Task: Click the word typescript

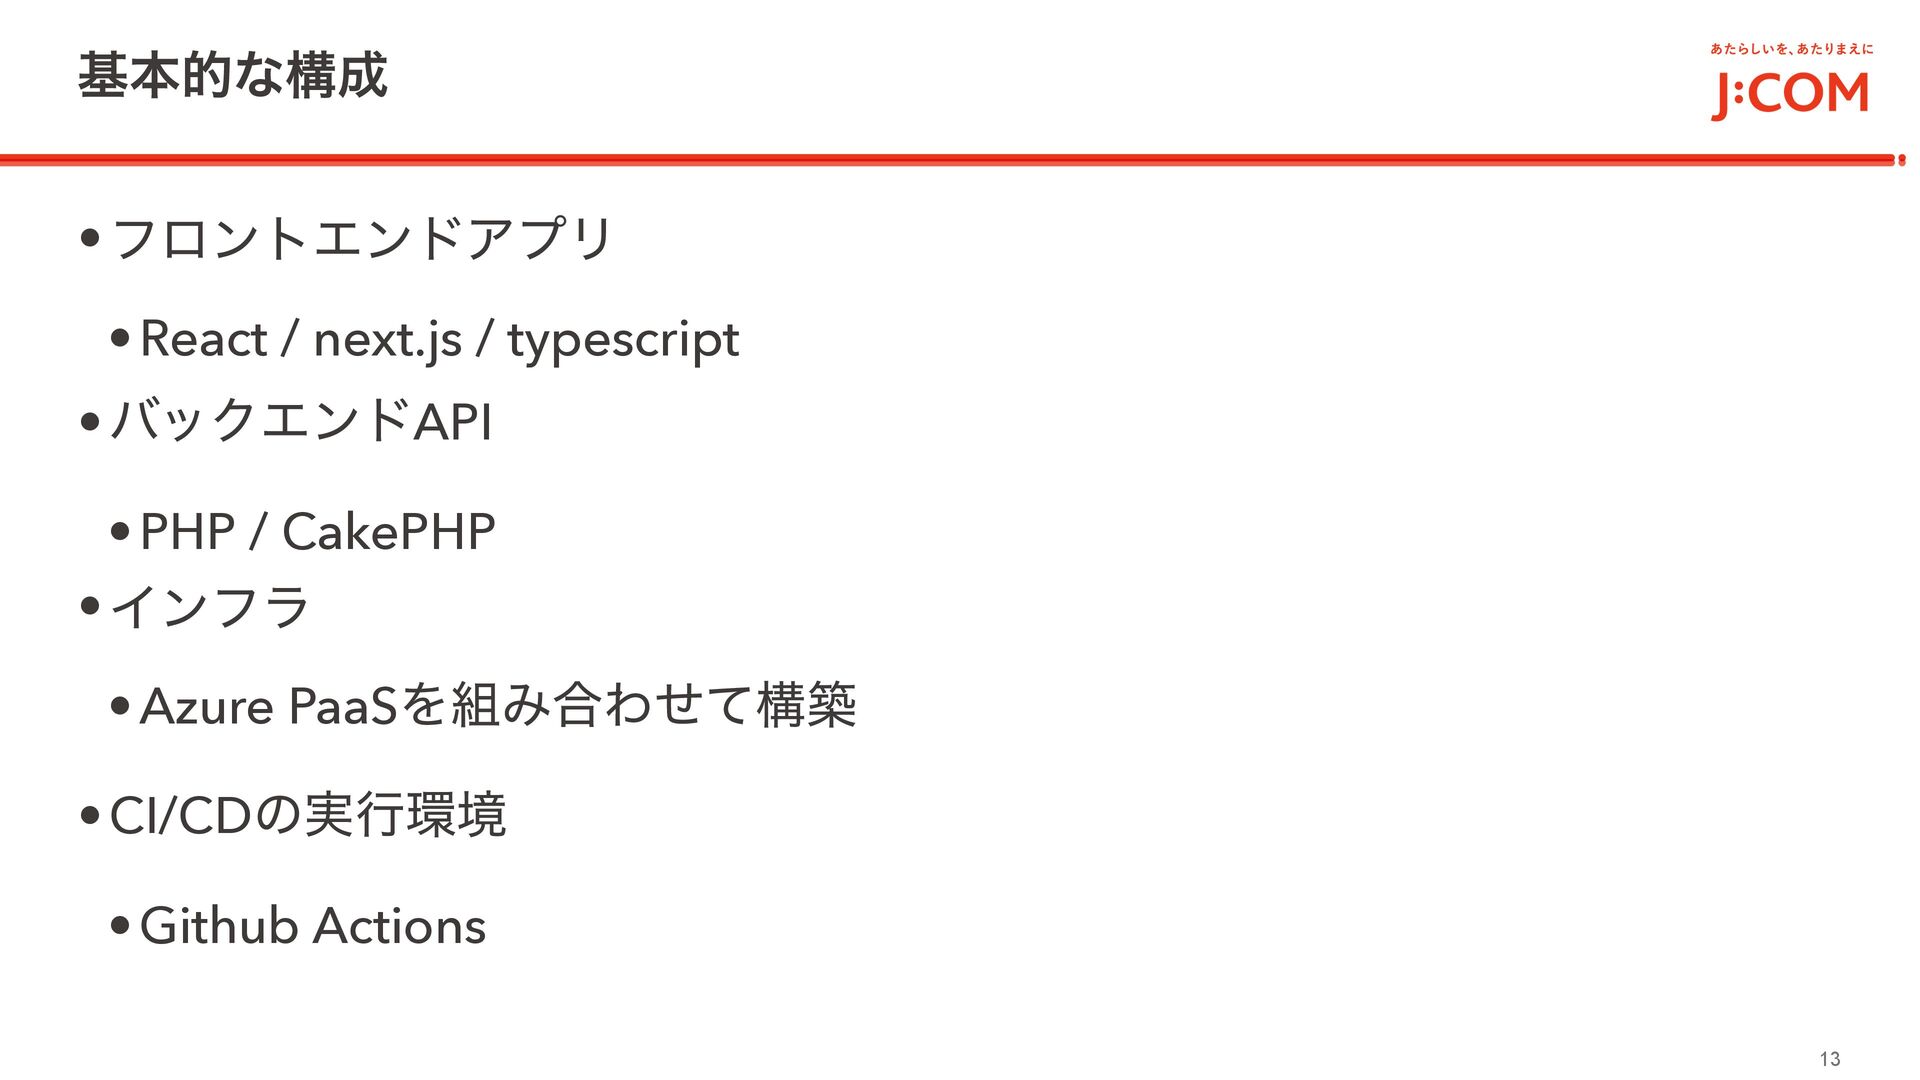Action: (x=623, y=341)
